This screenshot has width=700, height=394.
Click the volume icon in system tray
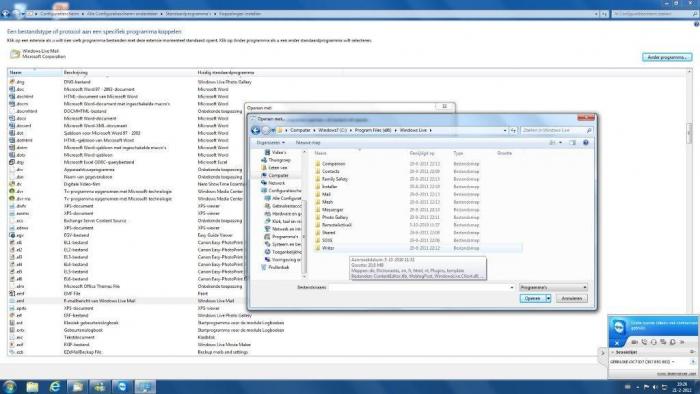click(x=655, y=387)
